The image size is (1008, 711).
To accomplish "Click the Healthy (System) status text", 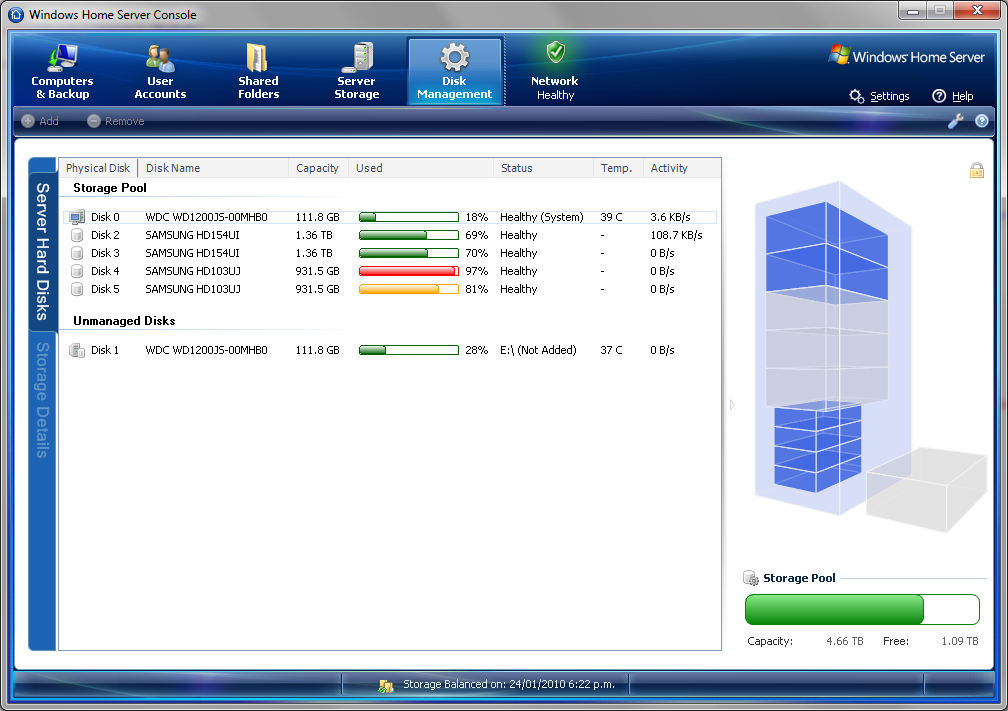I will [x=542, y=217].
